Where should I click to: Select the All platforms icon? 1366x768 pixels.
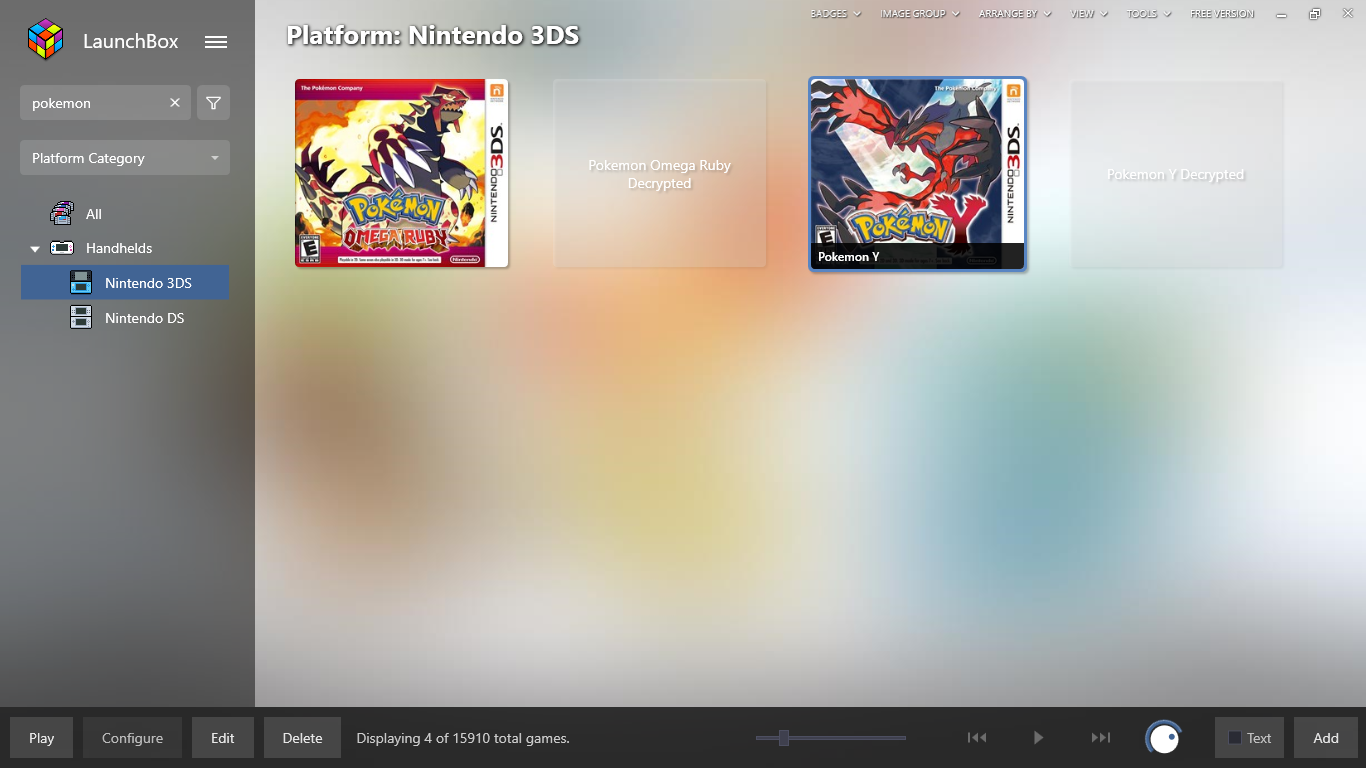(62, 213)
